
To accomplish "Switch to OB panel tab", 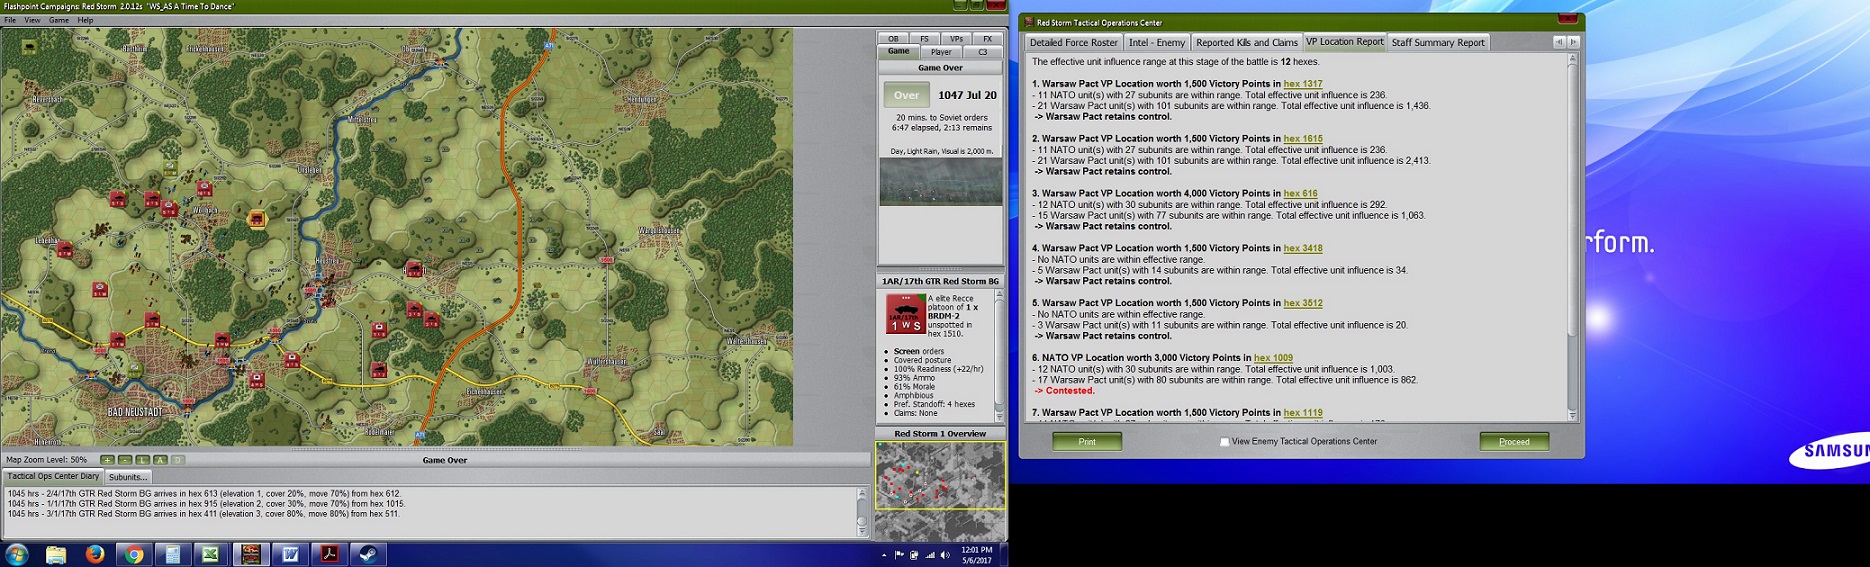I will [x=894, y=39].
